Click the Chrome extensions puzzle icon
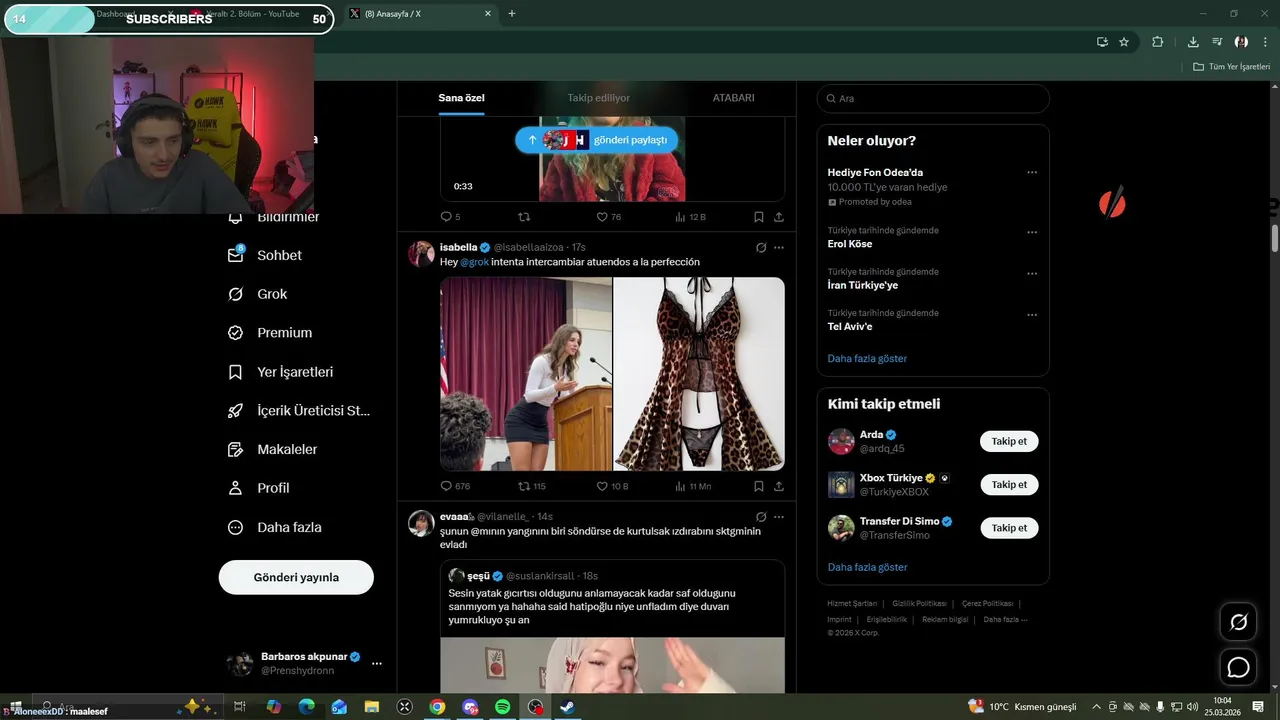Screen dimensions: 1280x720 (x=1157, y=42)
